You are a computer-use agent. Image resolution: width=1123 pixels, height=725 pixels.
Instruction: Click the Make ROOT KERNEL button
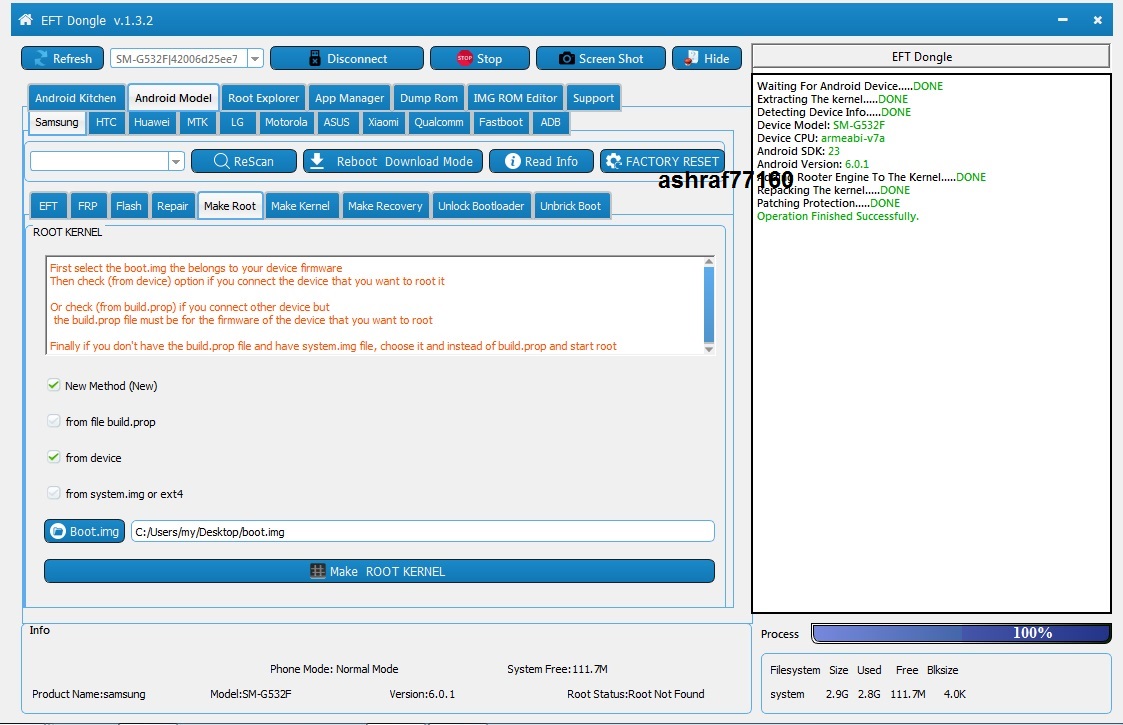(x=380, y=571)
